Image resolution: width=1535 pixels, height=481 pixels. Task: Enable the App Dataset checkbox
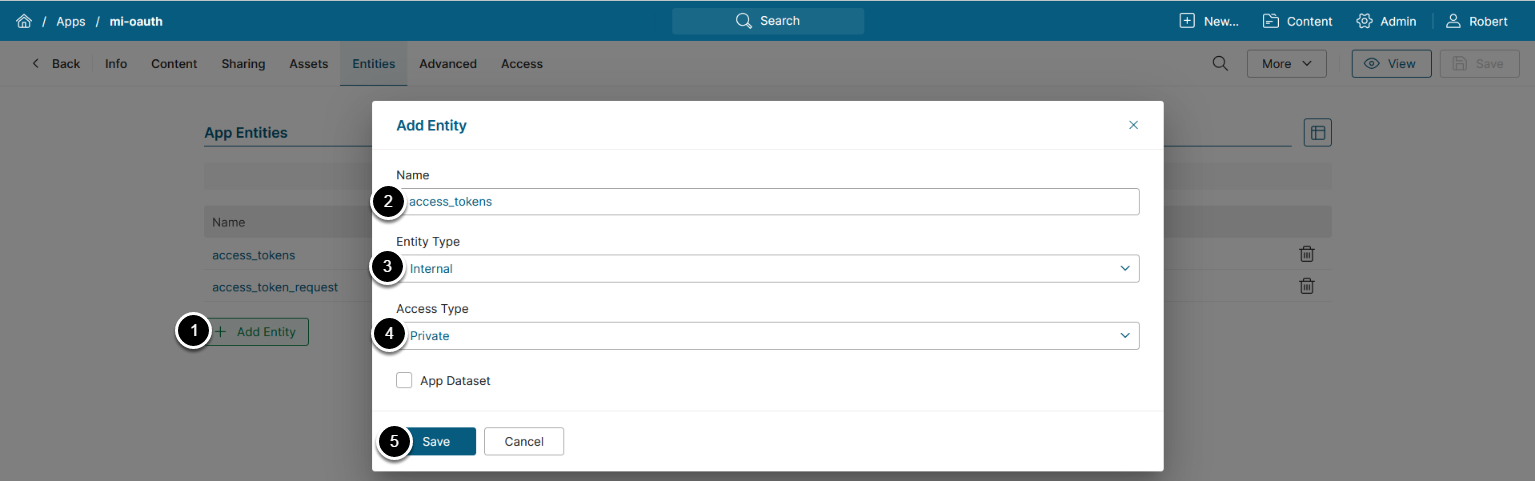coord(404,381)
